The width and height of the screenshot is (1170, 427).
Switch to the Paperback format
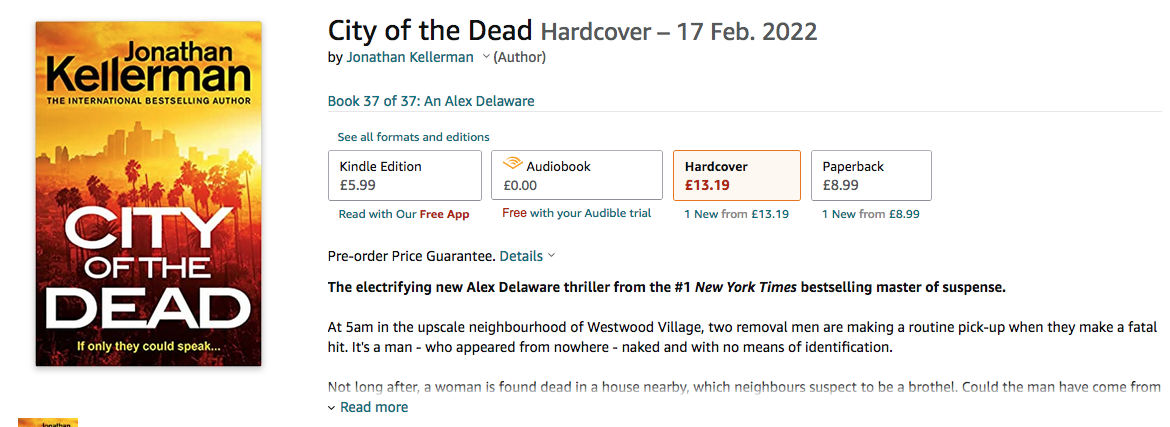[871, 175]
